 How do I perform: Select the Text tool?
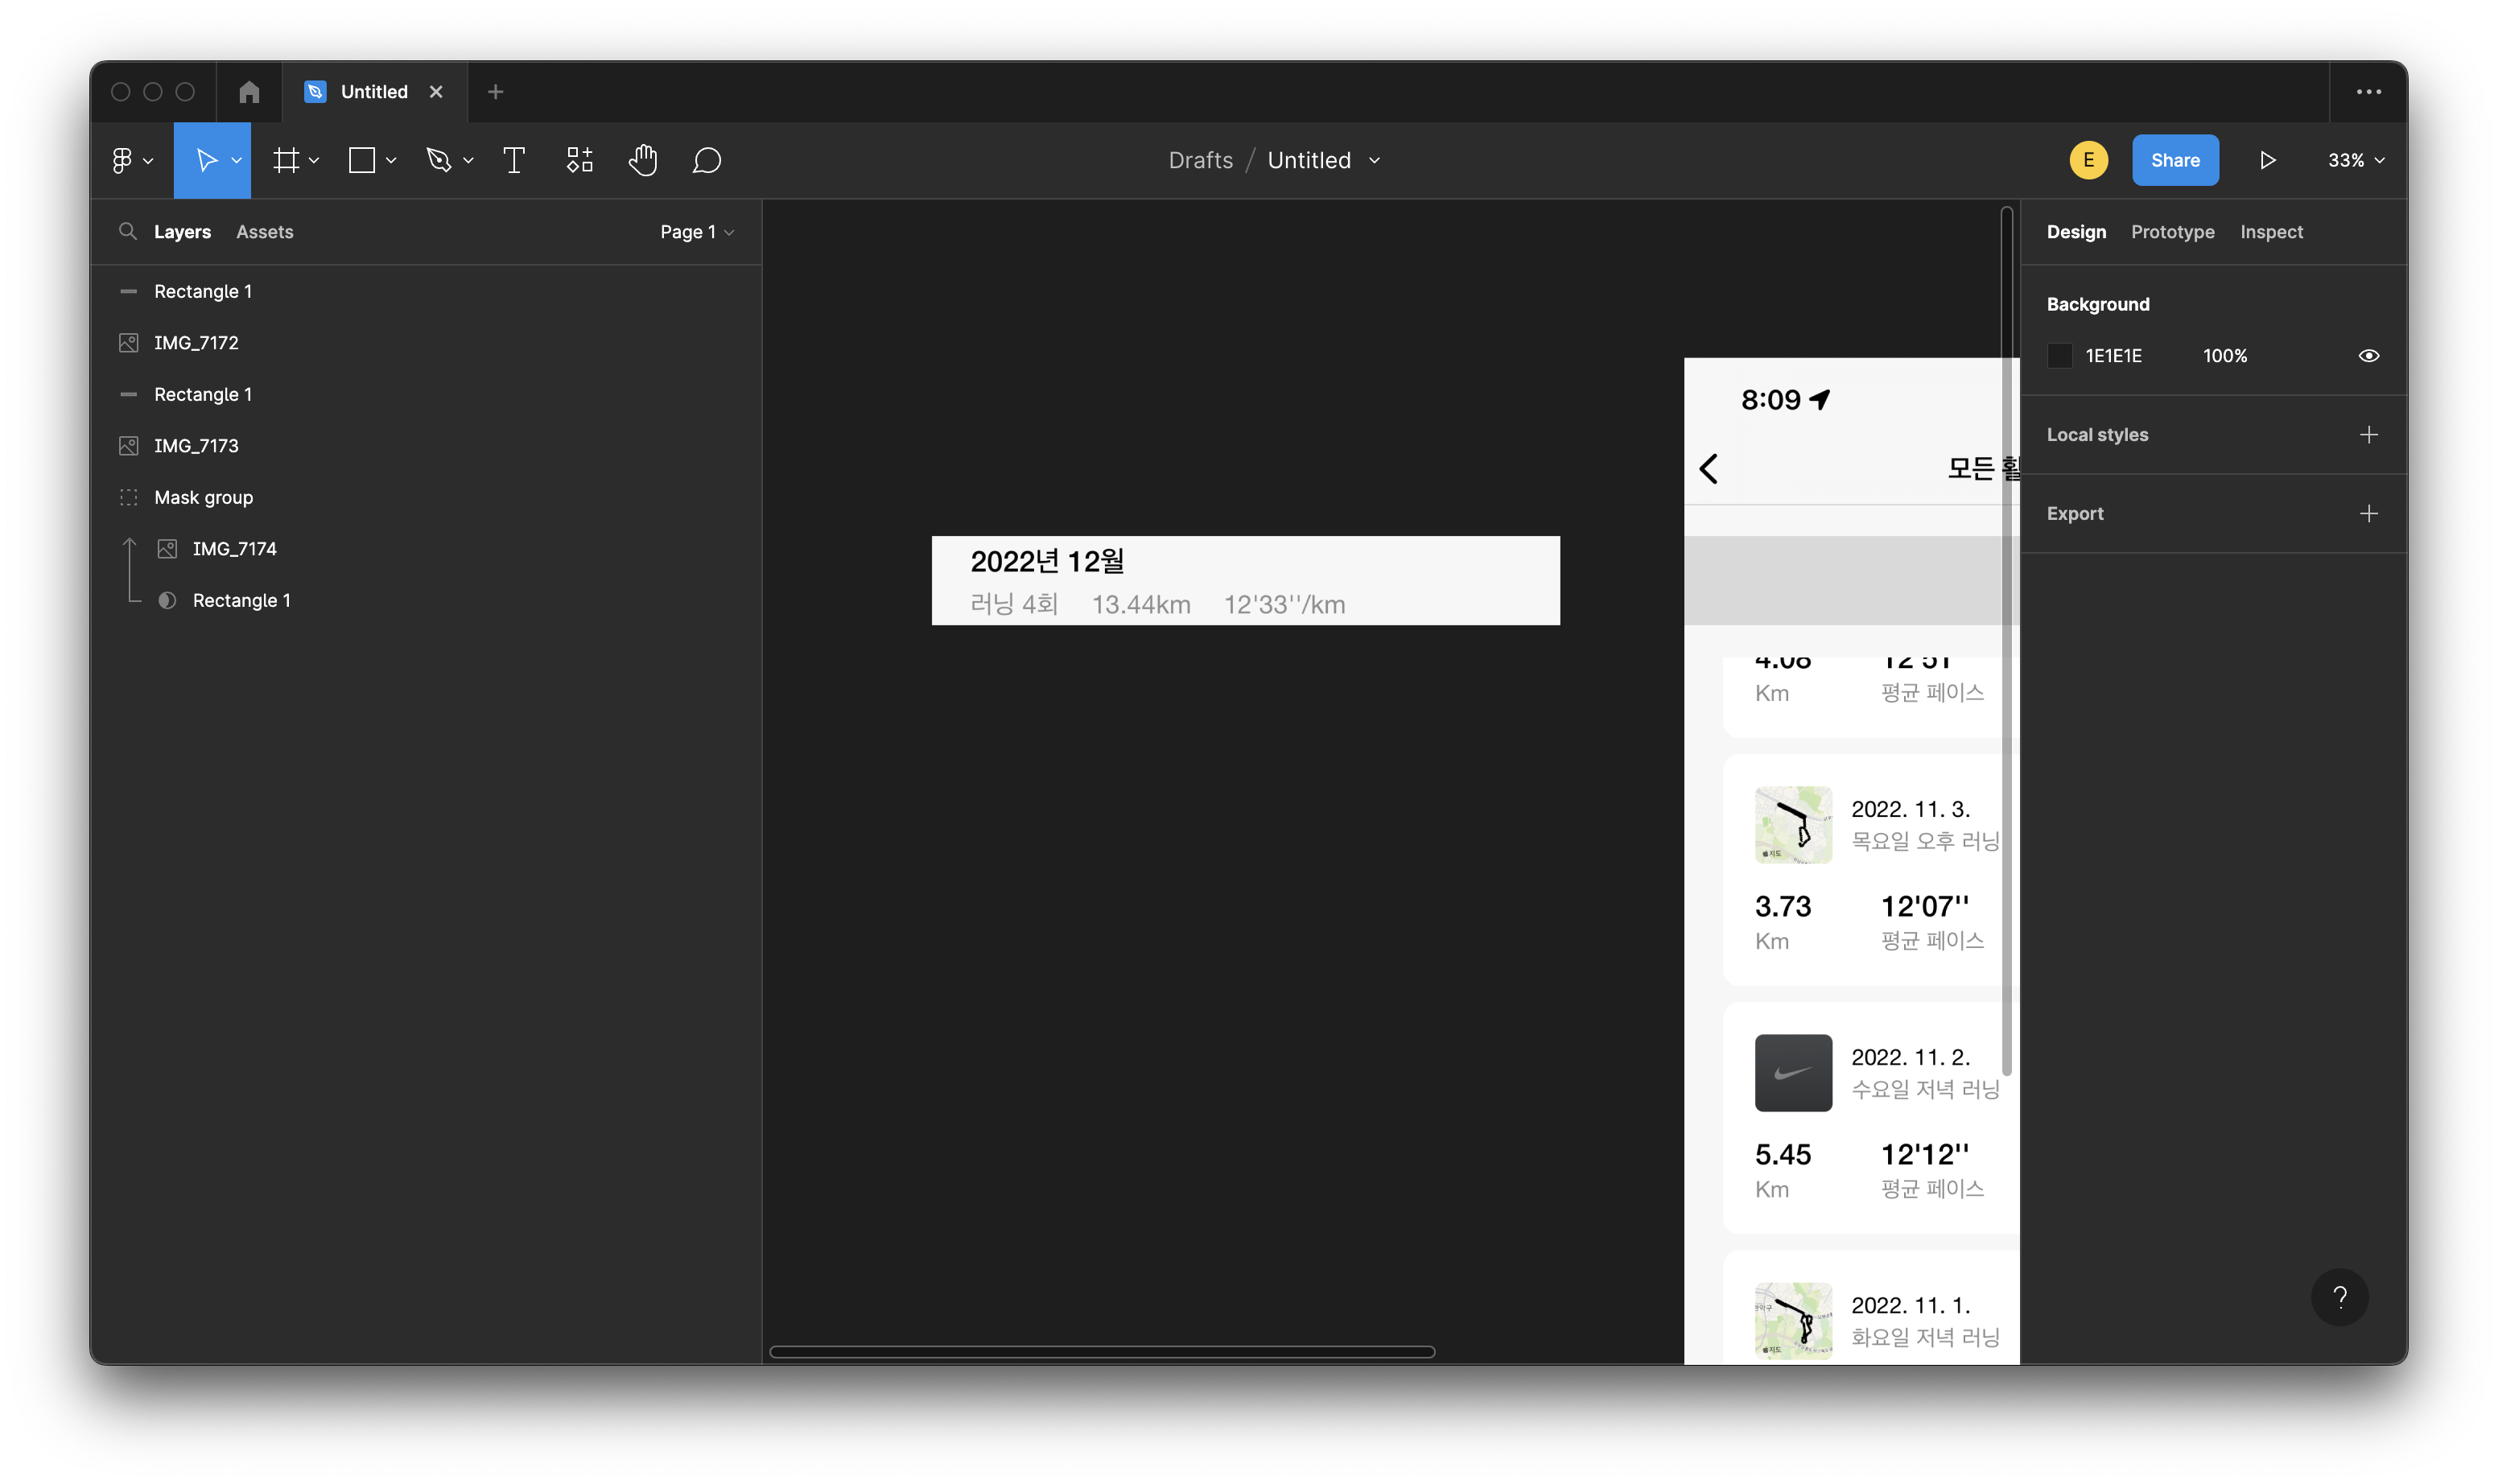click(513, 160)
